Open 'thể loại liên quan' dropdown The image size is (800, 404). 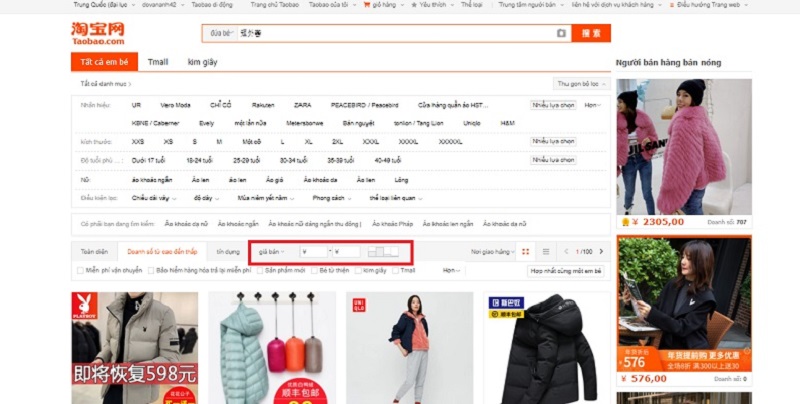point(396,198)
